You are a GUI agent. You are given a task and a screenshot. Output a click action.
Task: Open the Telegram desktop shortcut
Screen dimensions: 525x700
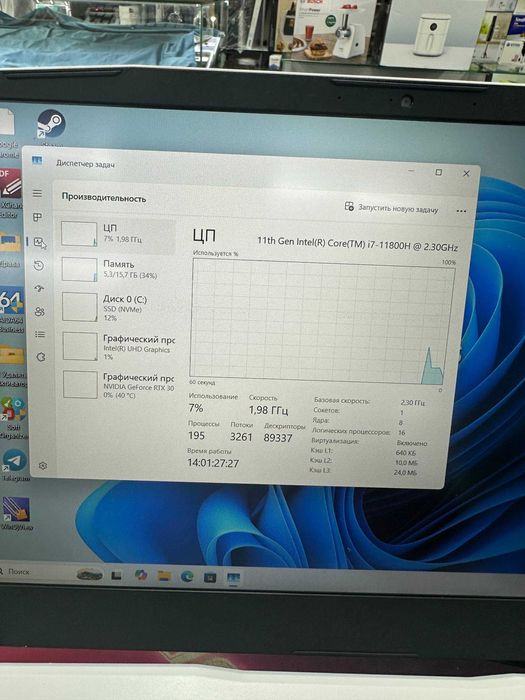(x=15, y=464)
